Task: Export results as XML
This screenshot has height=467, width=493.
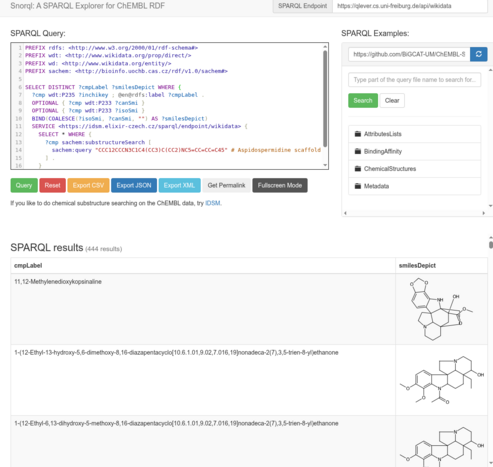Action: (x=179, y=185)
